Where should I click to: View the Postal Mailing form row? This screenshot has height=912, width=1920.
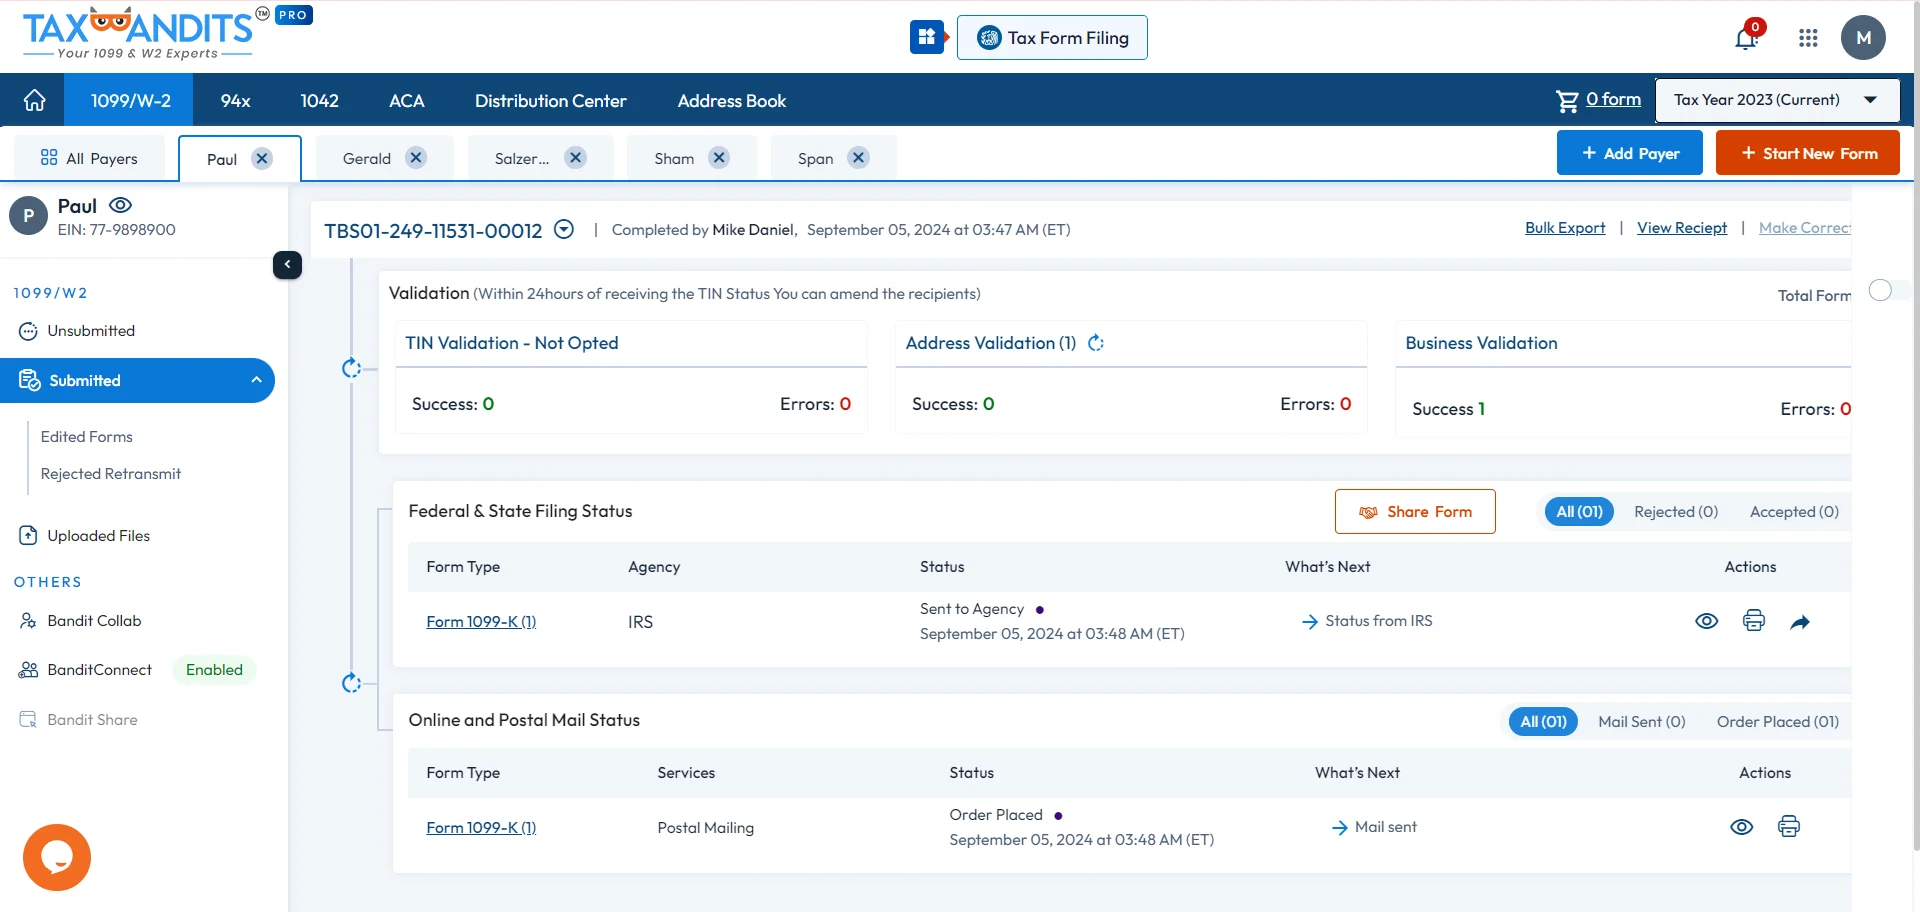coord(1741,827)
